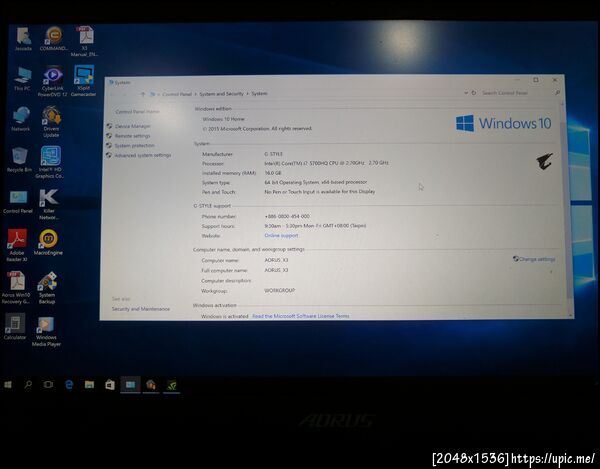The height and width of the screenshot is (469, 600).
Task: Open Aorus Win10 Recovery Guide PDF
Action: point(16,288)
